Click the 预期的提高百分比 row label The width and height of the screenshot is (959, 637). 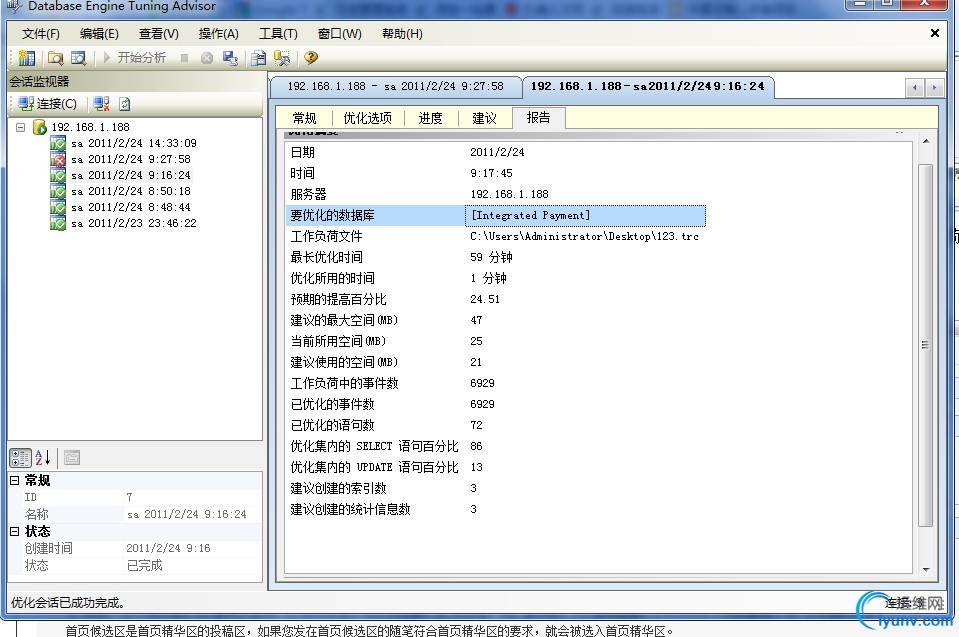tap(338, 300)
